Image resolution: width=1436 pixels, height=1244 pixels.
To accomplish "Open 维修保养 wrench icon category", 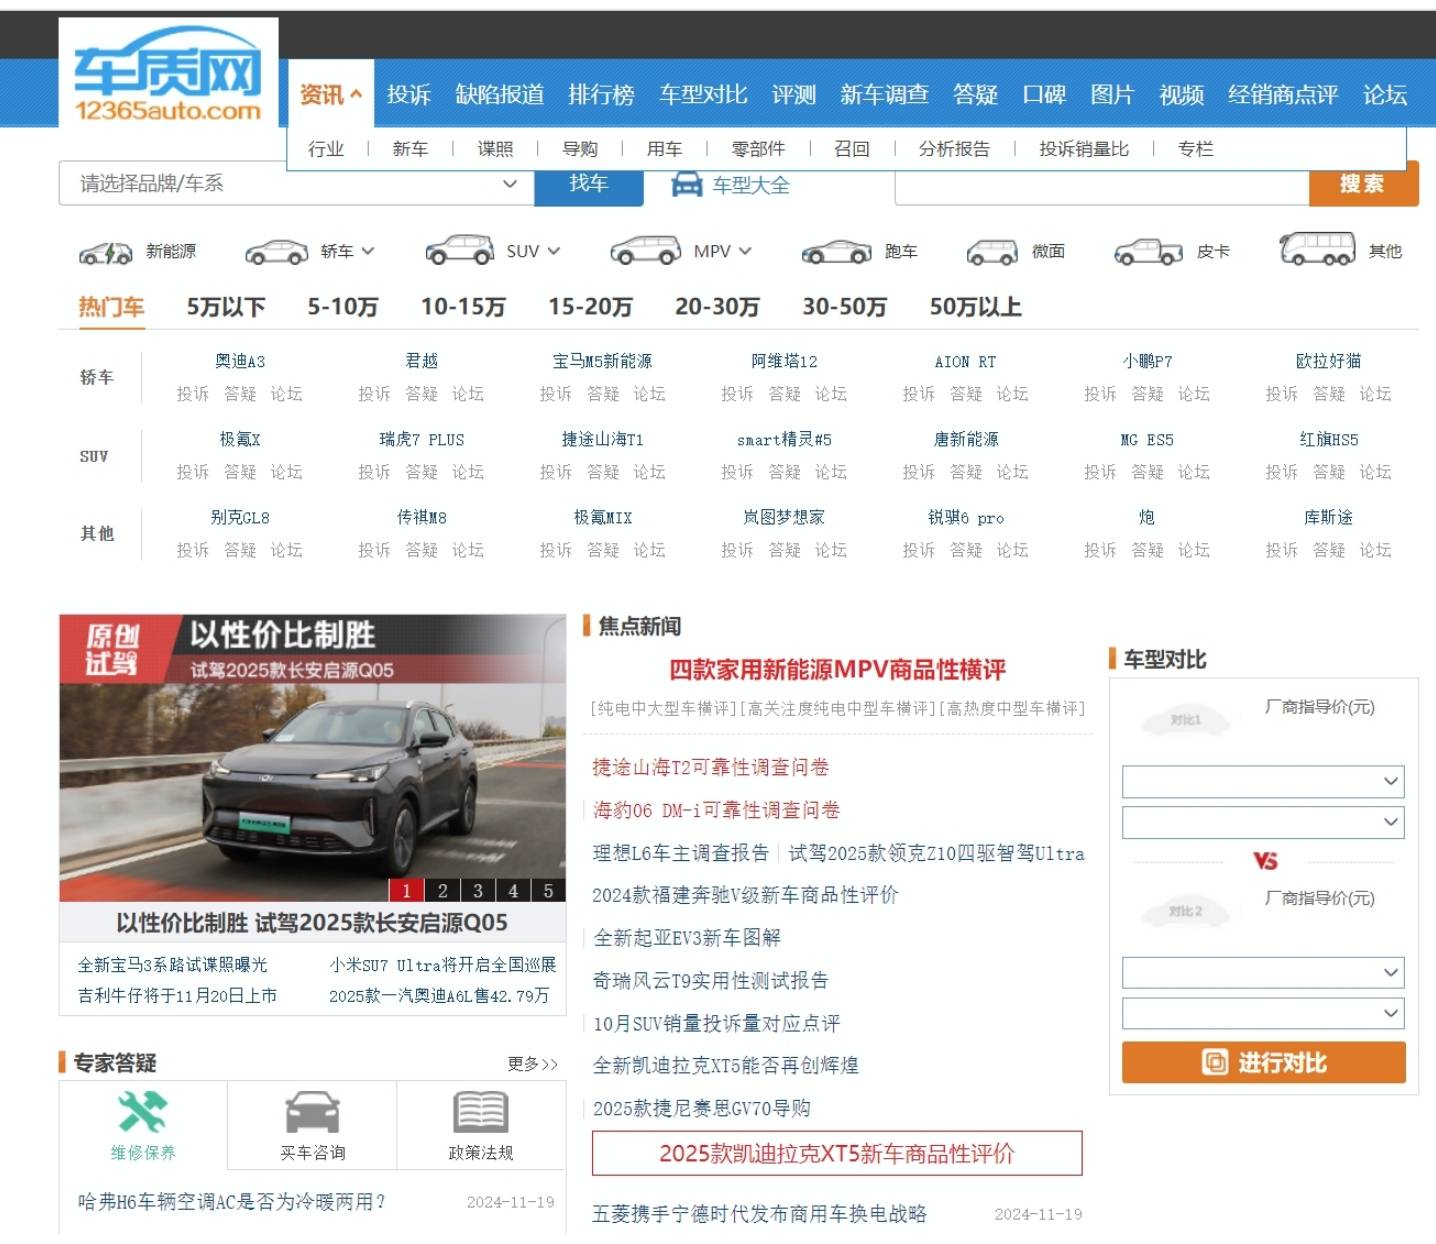I will (x=142, y=1111).
